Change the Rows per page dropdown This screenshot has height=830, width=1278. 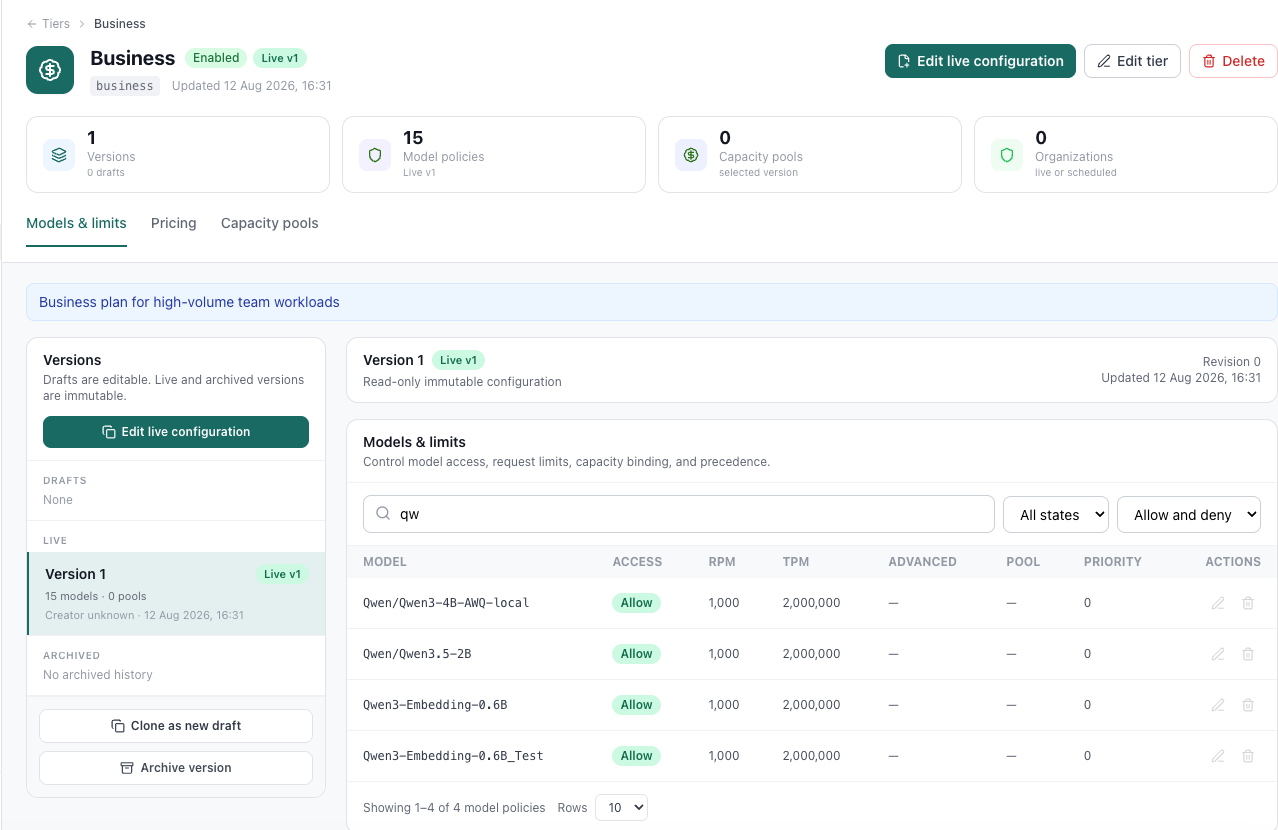coord(621,807)
